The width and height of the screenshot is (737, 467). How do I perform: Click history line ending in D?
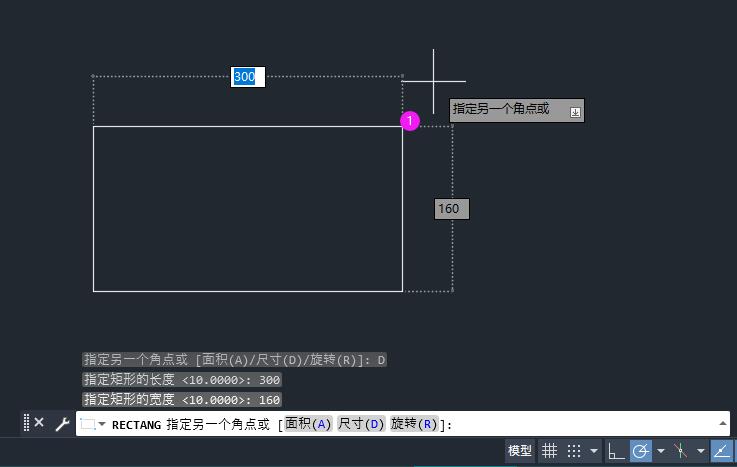pos(235,360)
